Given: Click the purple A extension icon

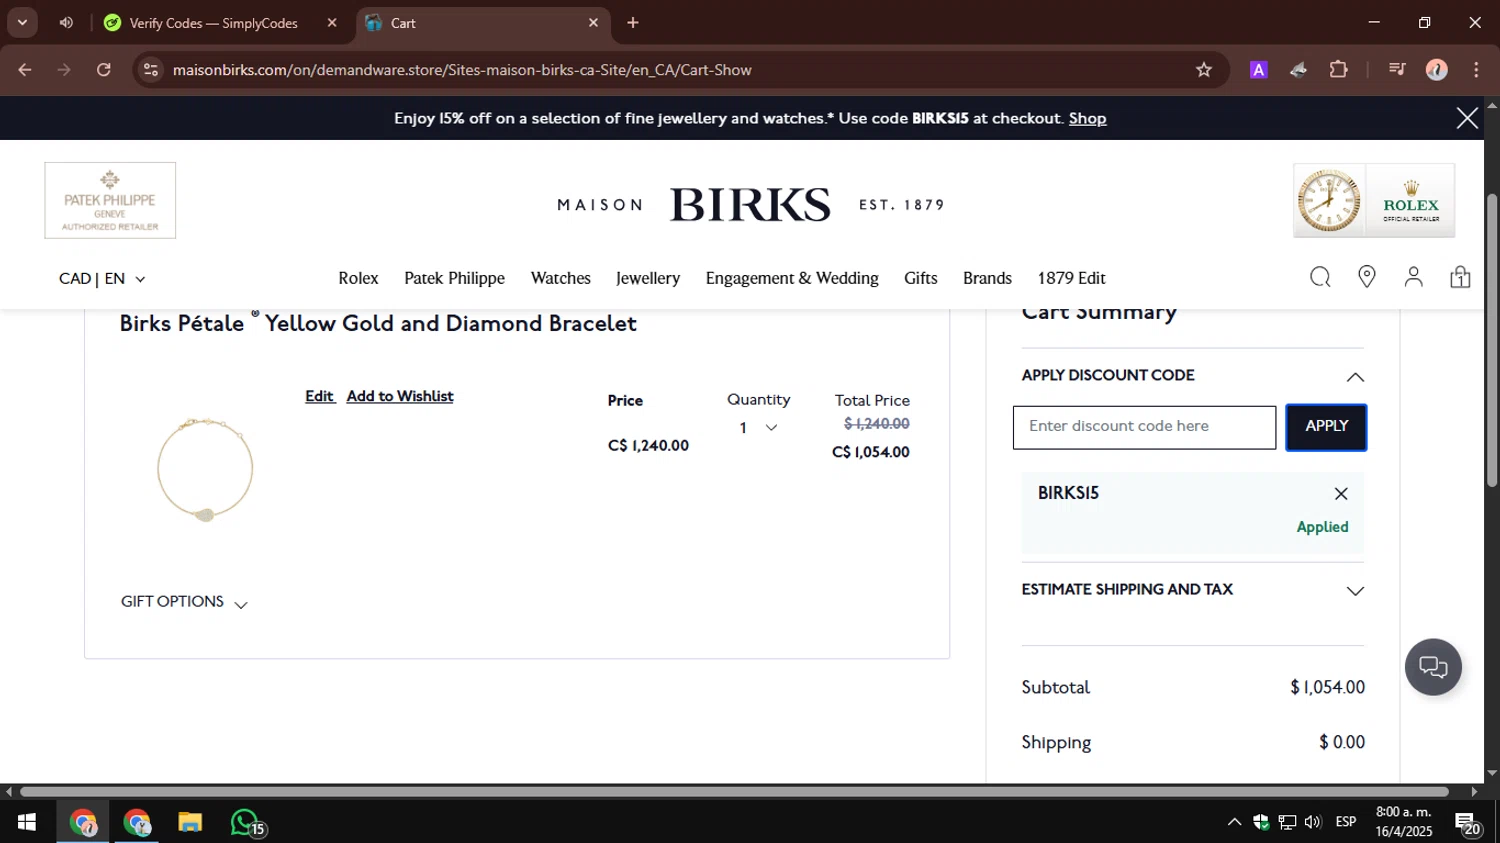Looking at the screenshot, I should tap(1259, 70).
